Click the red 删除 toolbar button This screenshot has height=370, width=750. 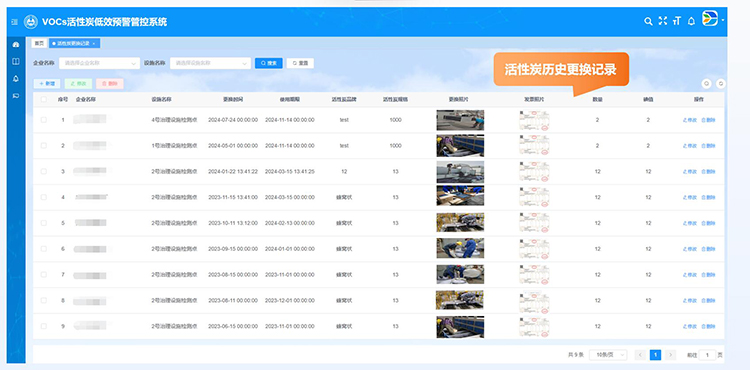tap(110, 84)
